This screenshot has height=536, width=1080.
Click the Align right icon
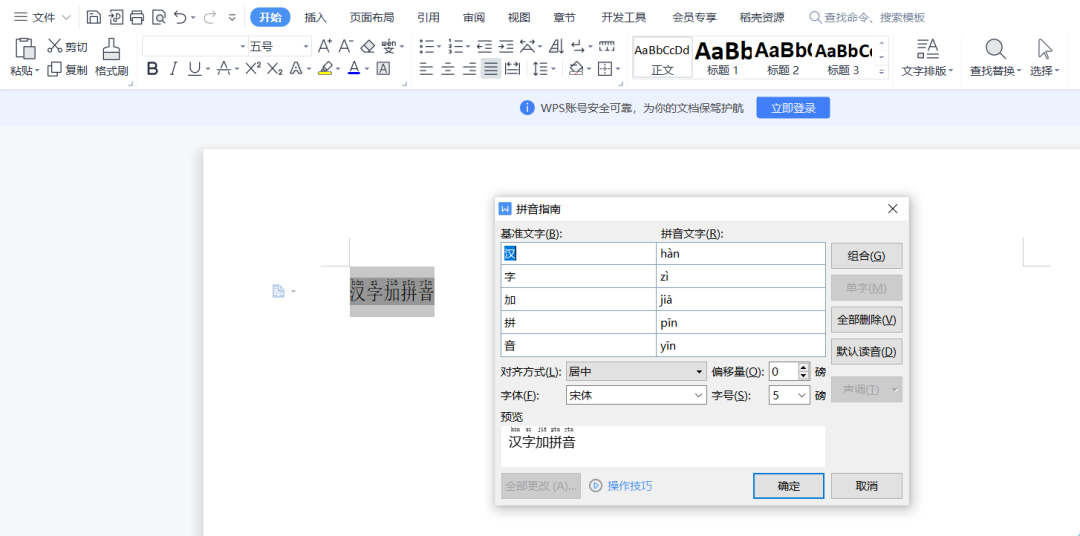coord(470,69)
